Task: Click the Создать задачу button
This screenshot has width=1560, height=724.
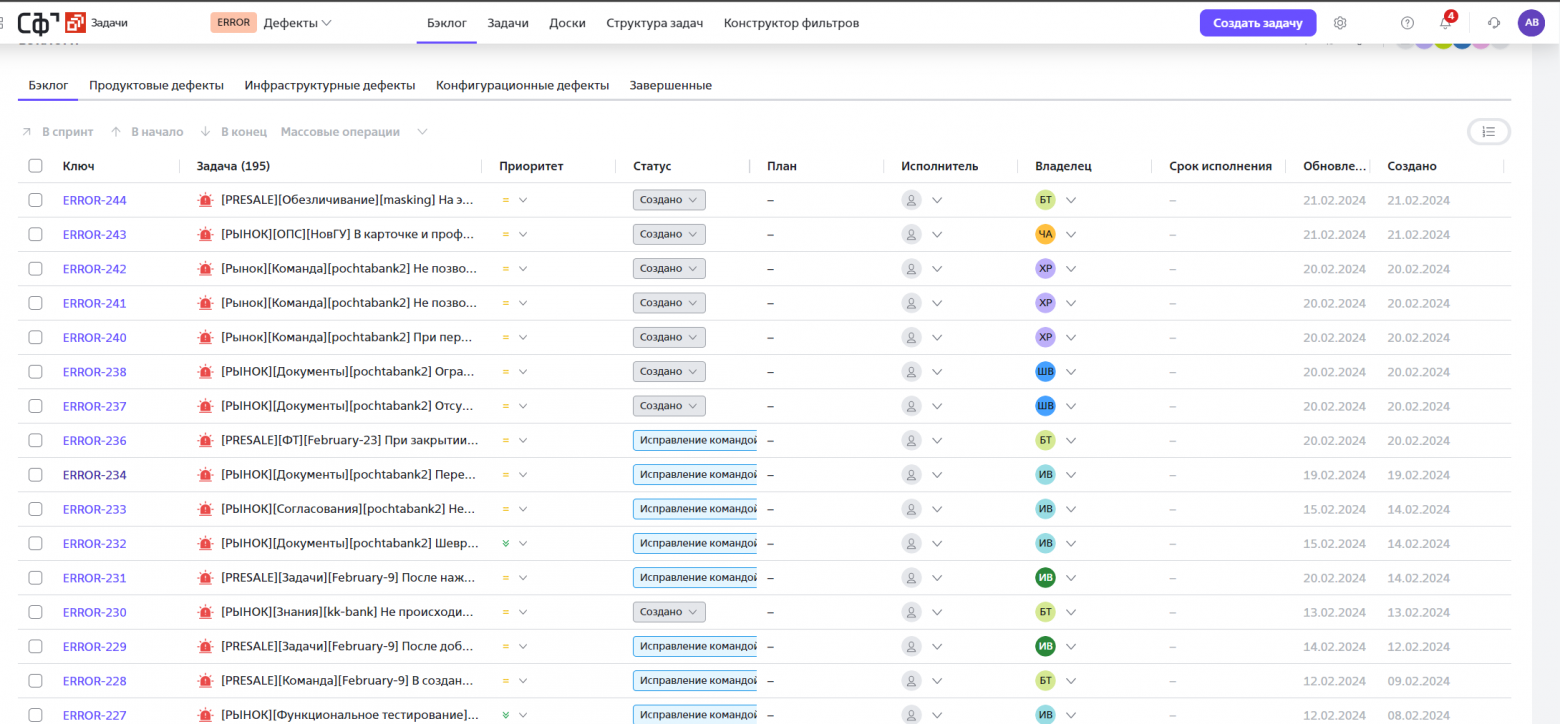Action: pyautogui.click(x=1257, y=23)
